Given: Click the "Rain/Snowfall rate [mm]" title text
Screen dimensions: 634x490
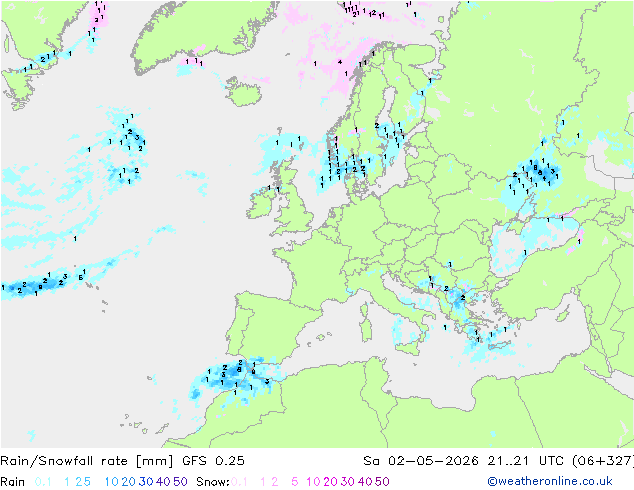Looking at the screenshot, I should point(87,461).
